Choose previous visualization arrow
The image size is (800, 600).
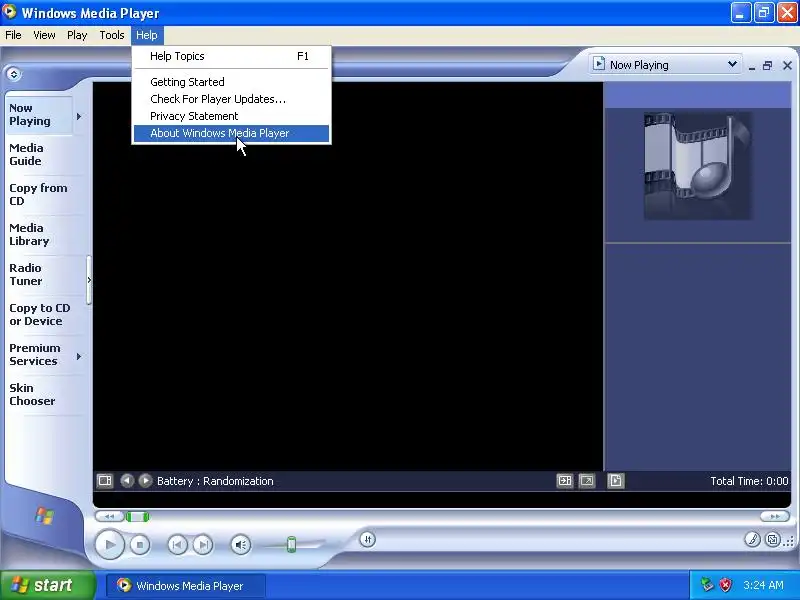click(x=127, y=481)
